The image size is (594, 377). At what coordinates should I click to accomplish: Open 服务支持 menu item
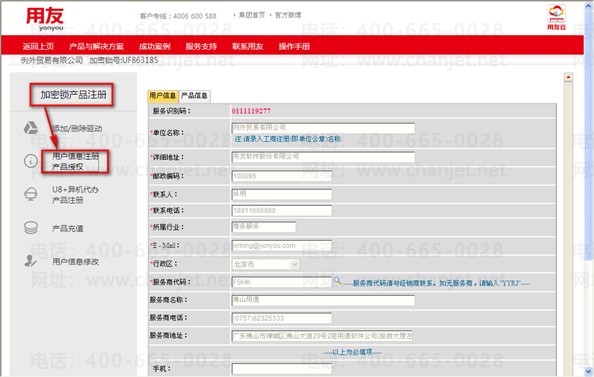pyautogui.click(x=201, y=46)
